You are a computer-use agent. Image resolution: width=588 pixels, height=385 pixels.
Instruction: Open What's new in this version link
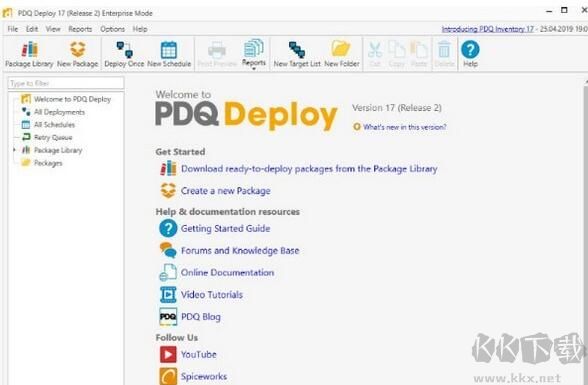click(x=405, y=127)
